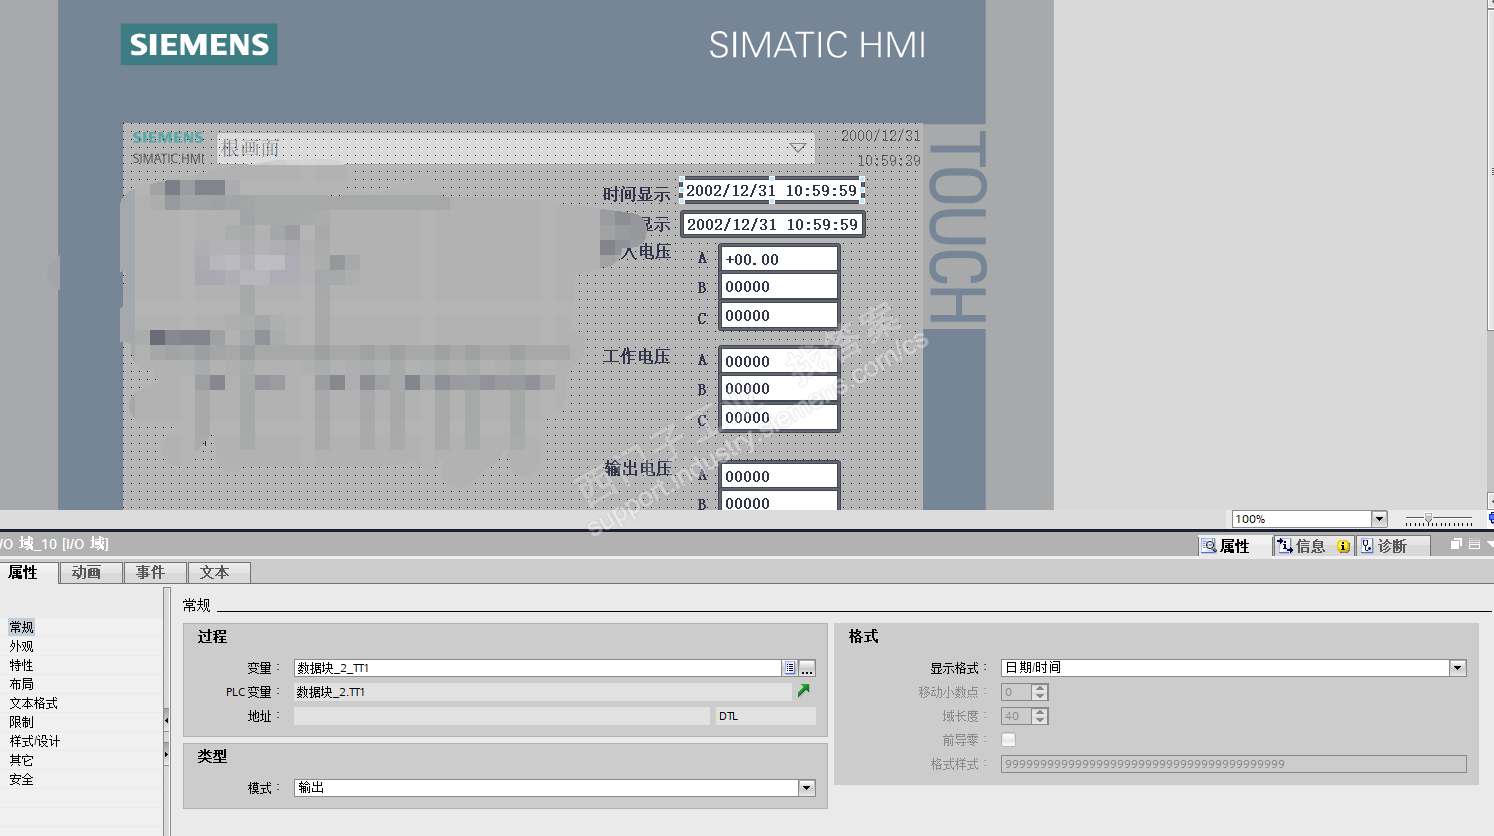Click the PLC 变量 field showing 数据块_2.TT1
1494x836 pixels.
pyautogui.click(x=543, y=692)
